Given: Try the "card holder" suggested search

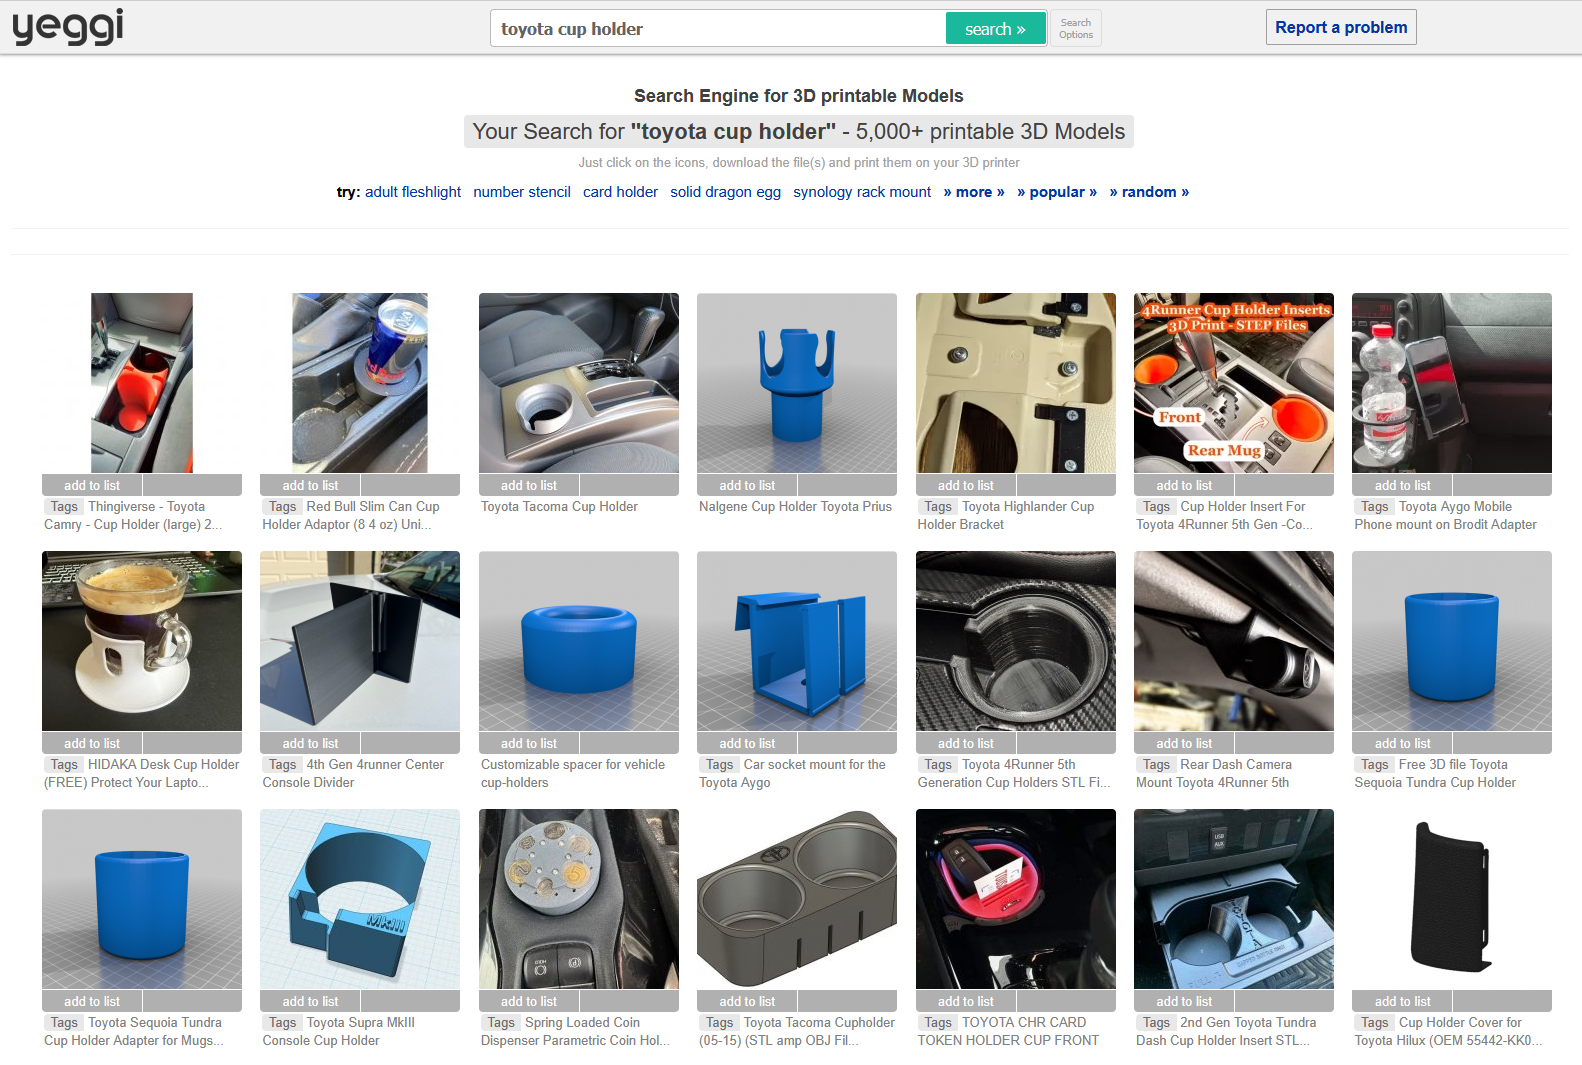Looking at the screenshot, I should point(620,192).
